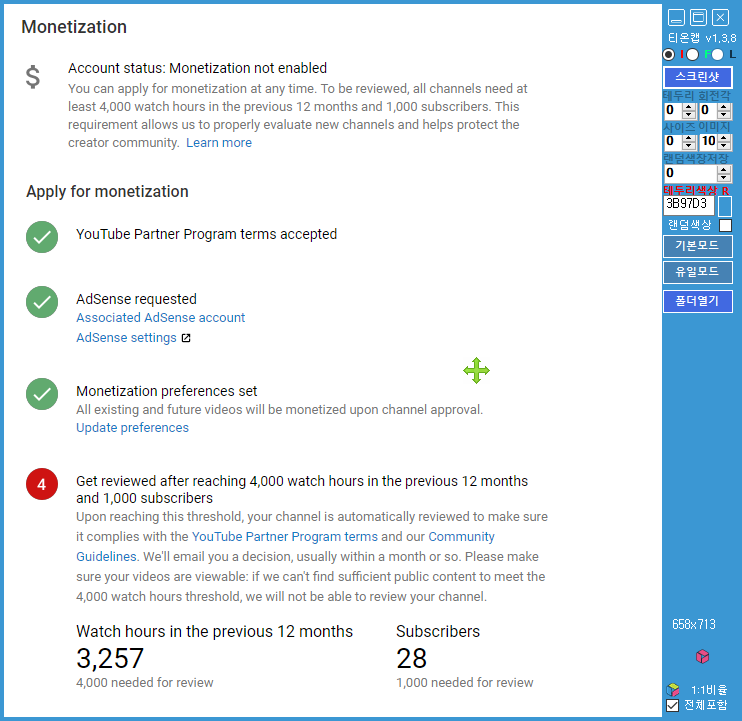742x721 pixels.
Task: Click the 스크린샷 screenshot button
Action: [698, 77]
